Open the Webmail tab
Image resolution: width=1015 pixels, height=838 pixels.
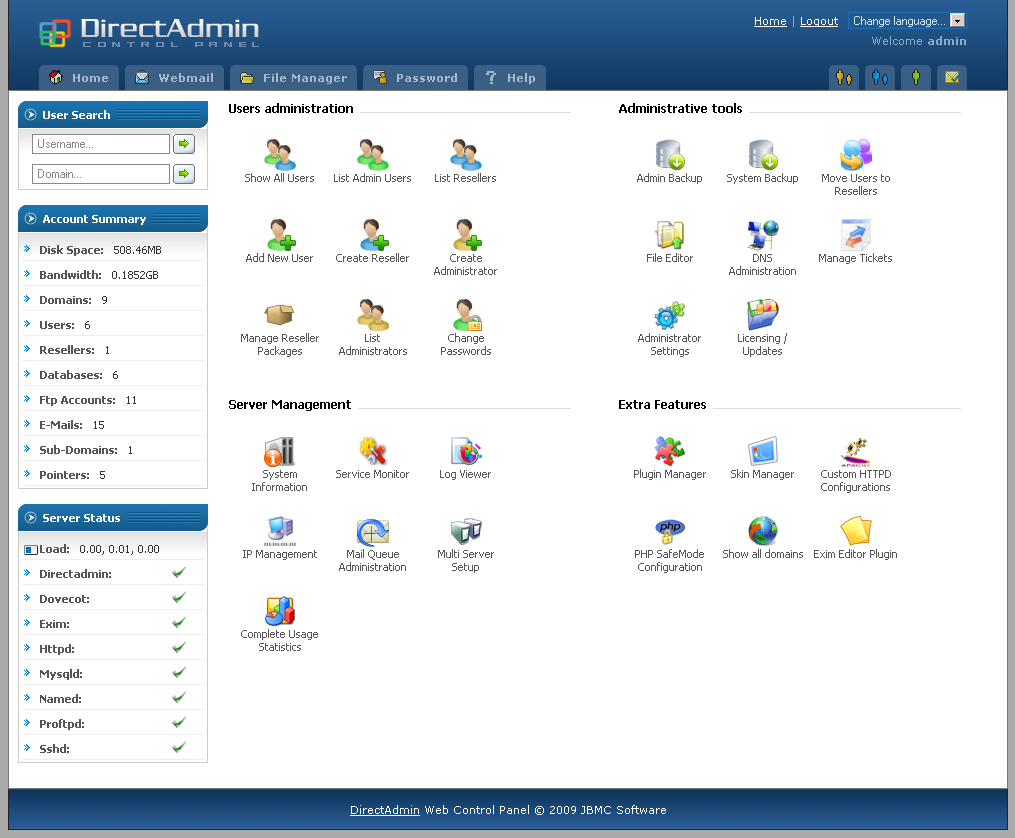coord(174,78)
